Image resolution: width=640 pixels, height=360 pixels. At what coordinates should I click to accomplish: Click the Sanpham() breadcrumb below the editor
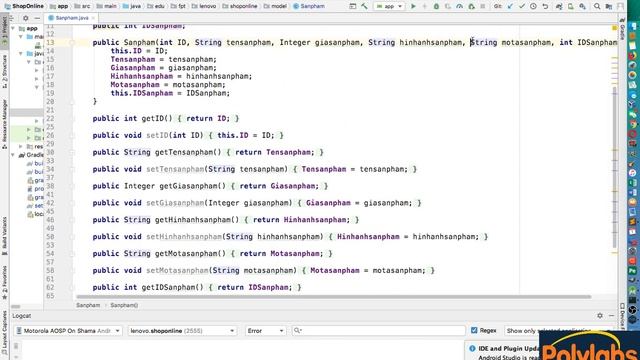124,305
